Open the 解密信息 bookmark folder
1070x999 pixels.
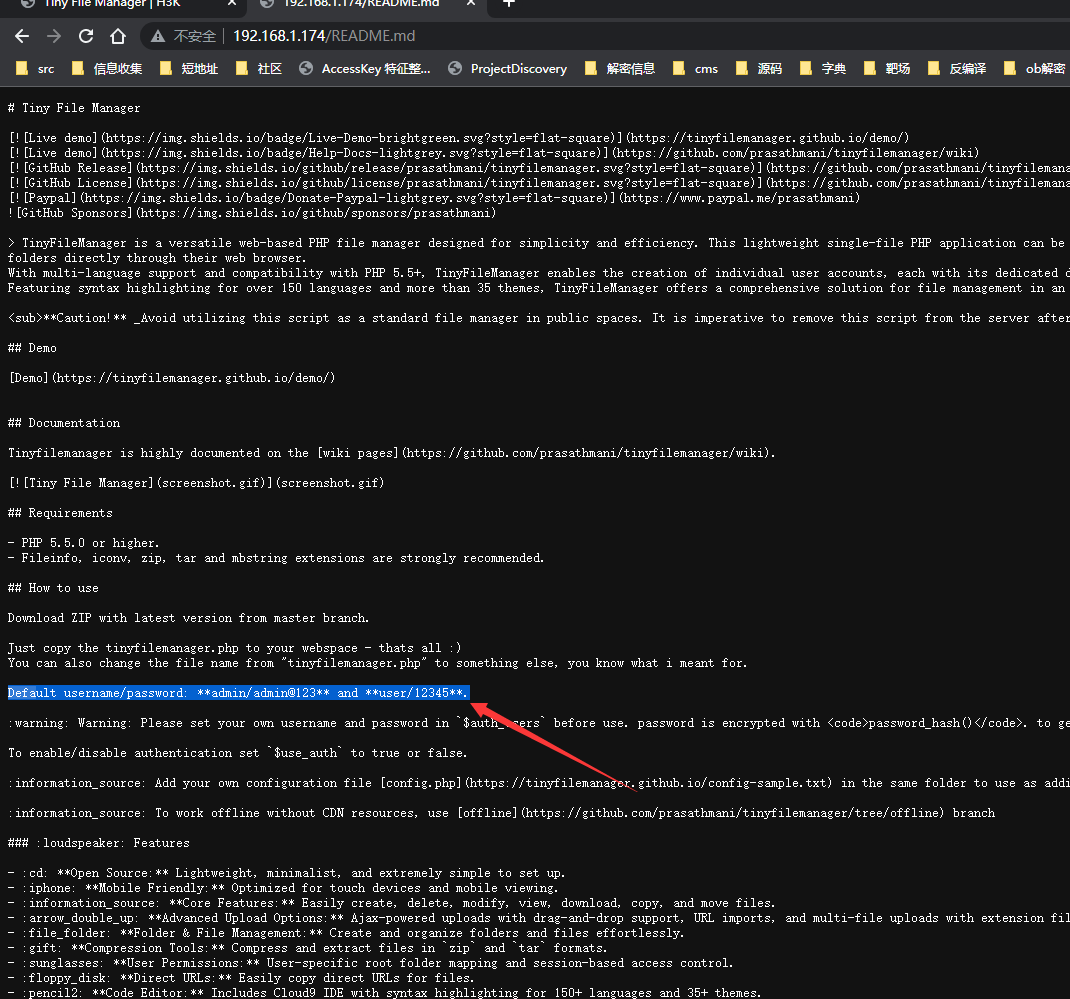click(619, 68)
